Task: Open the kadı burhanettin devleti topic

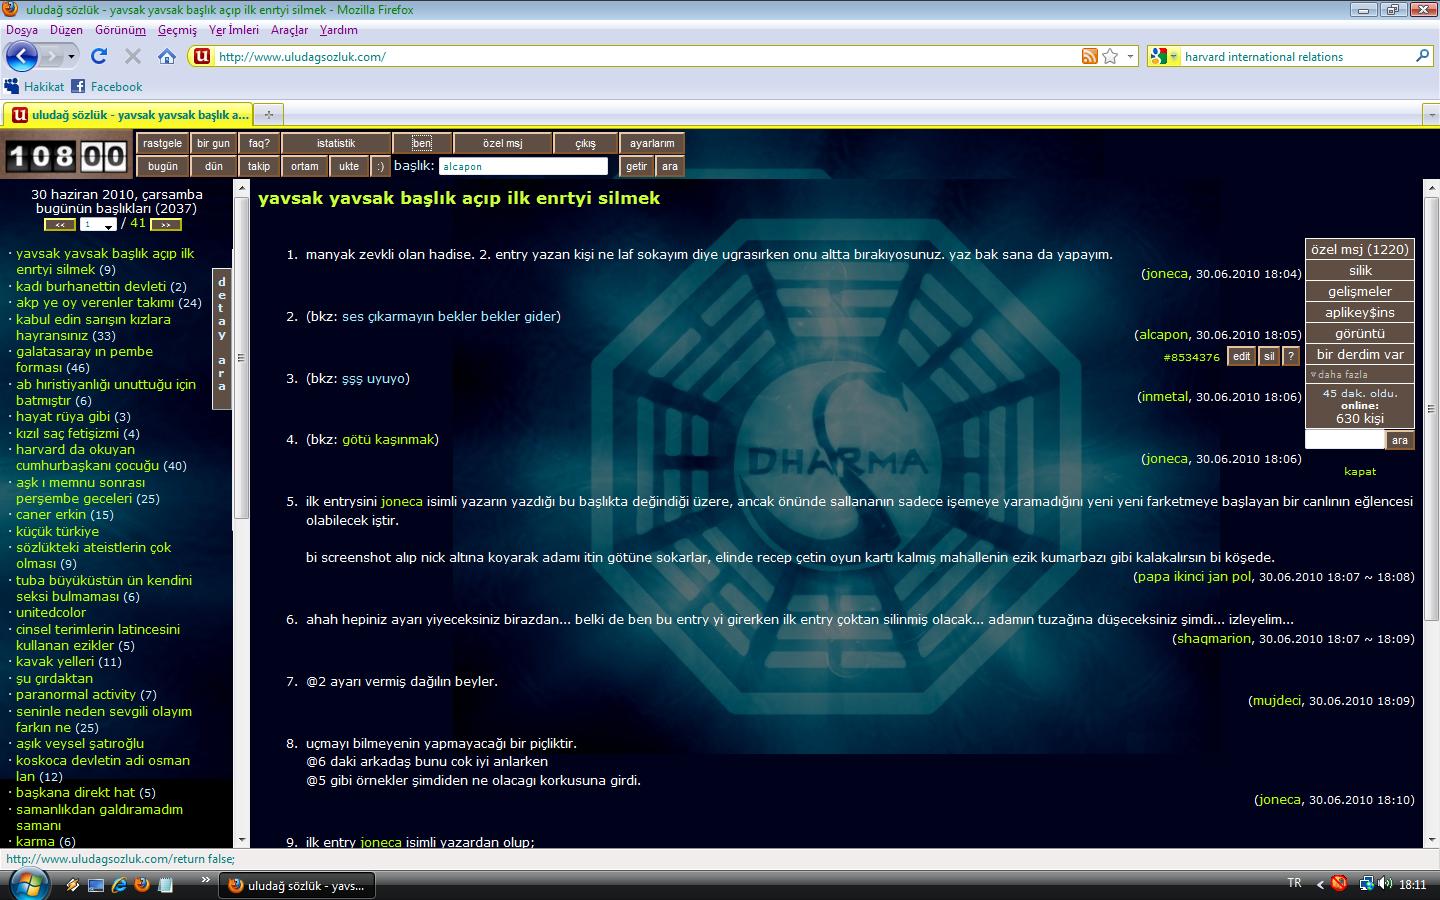Action: [91, 286]
